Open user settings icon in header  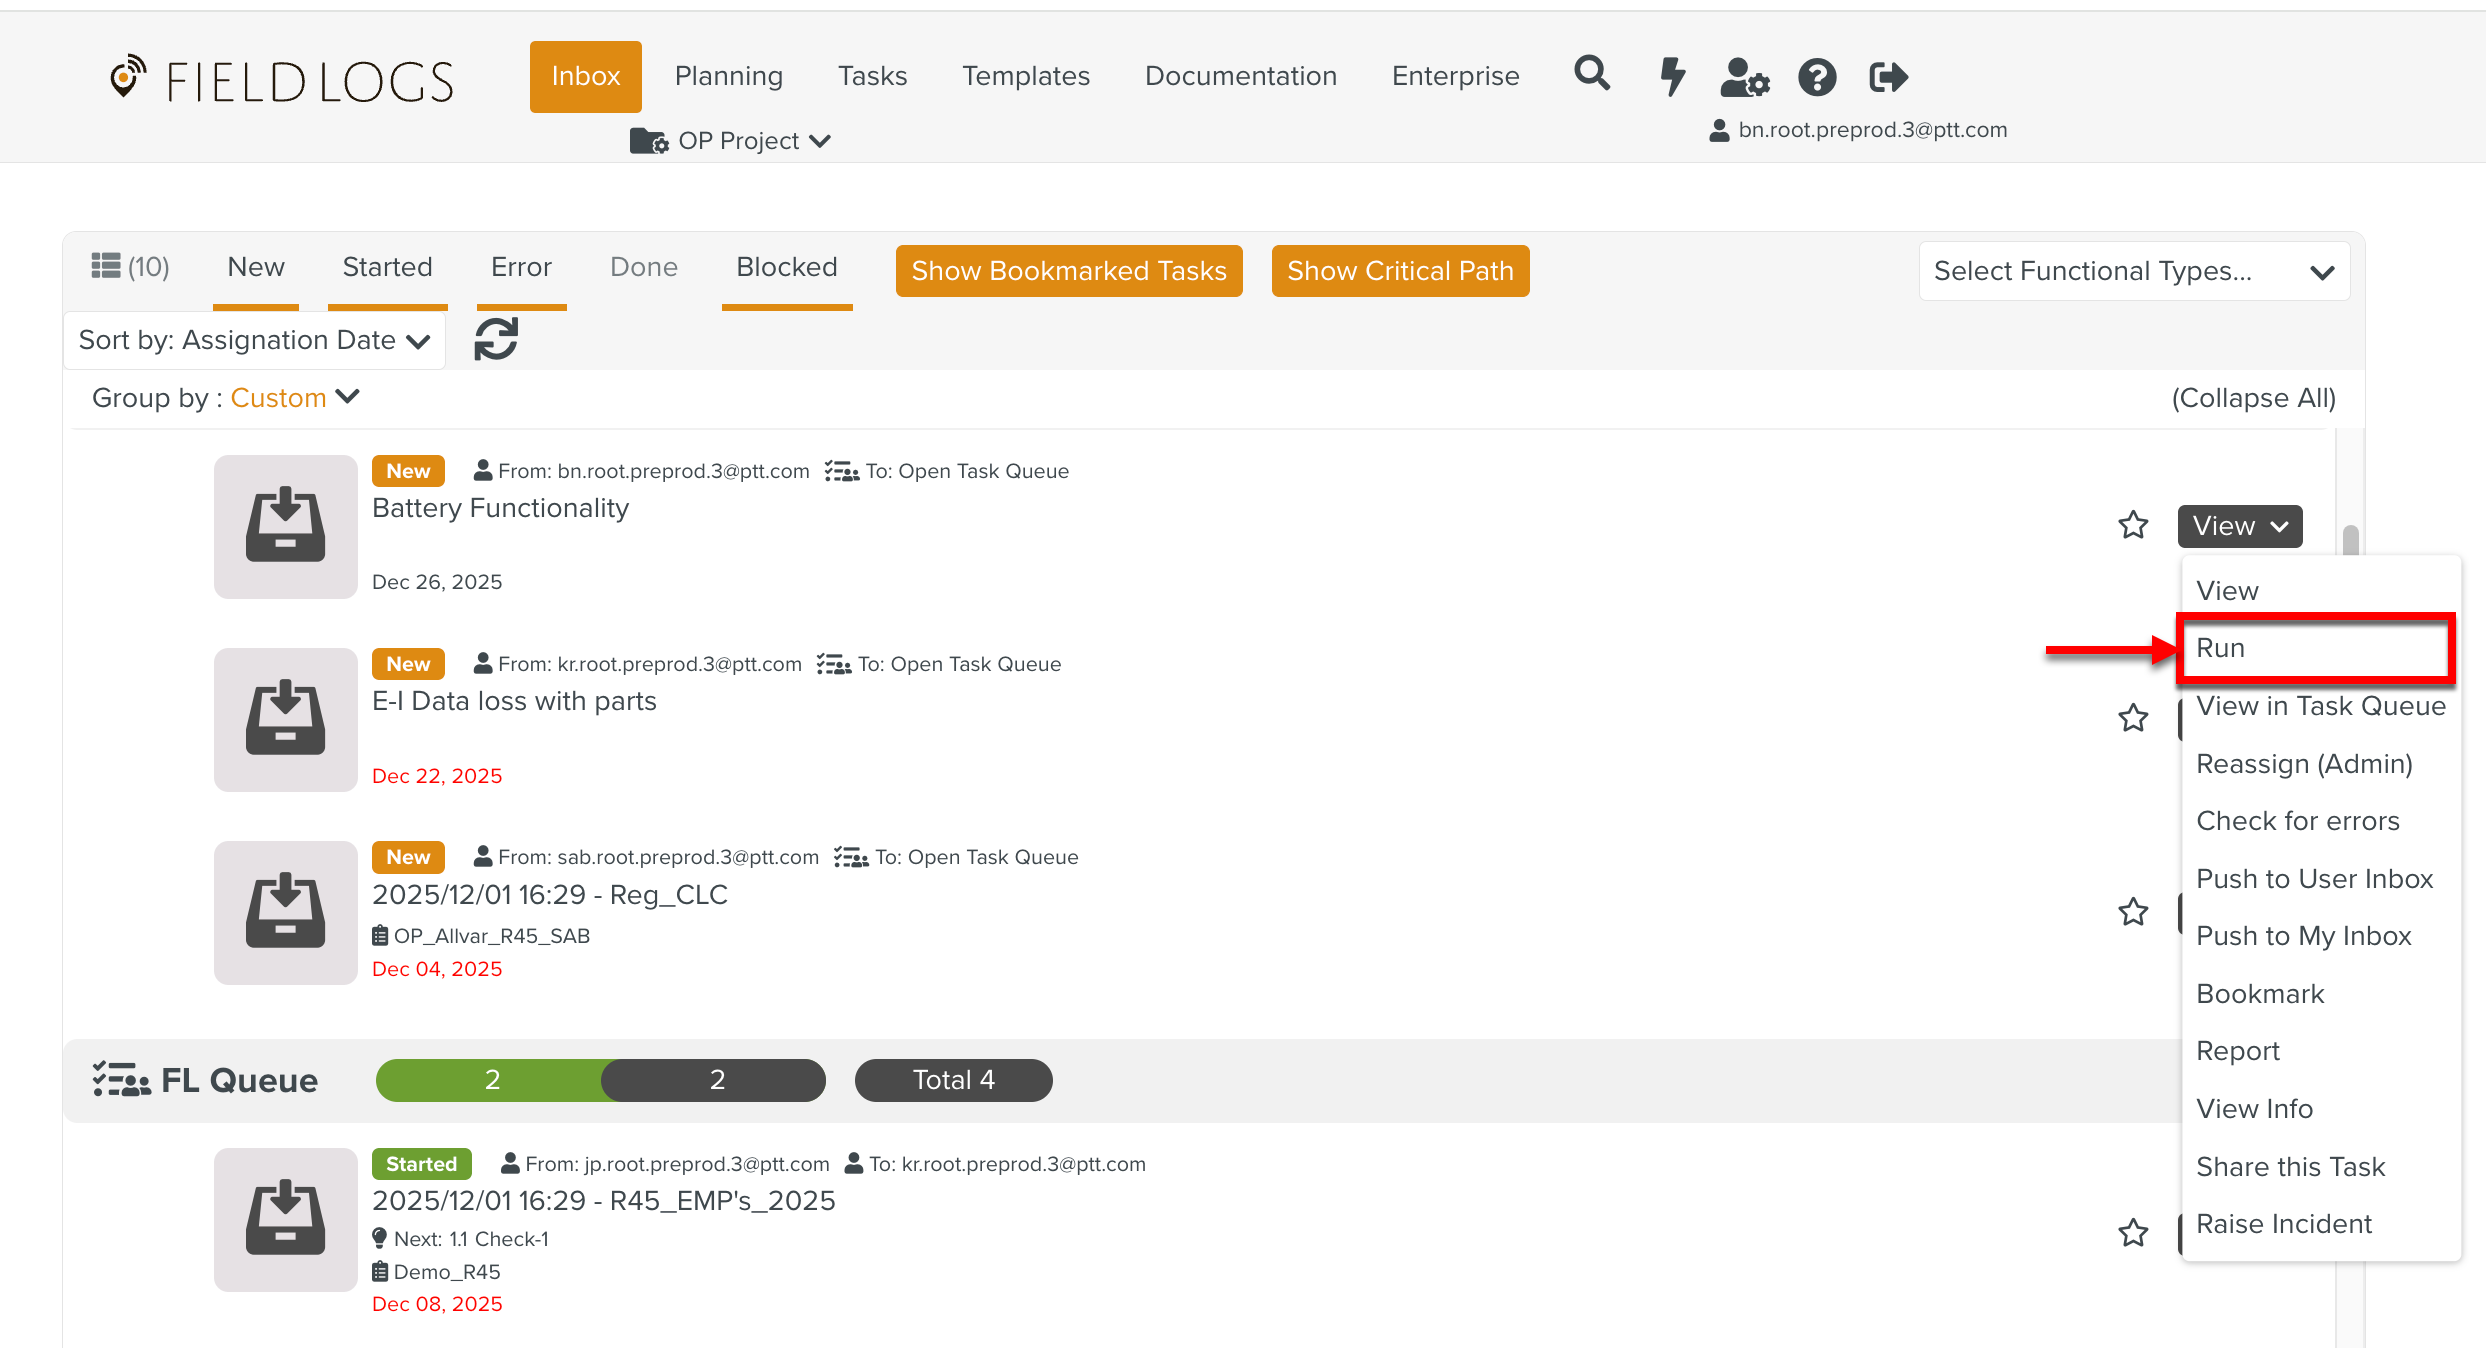(x=1744, y=77)
